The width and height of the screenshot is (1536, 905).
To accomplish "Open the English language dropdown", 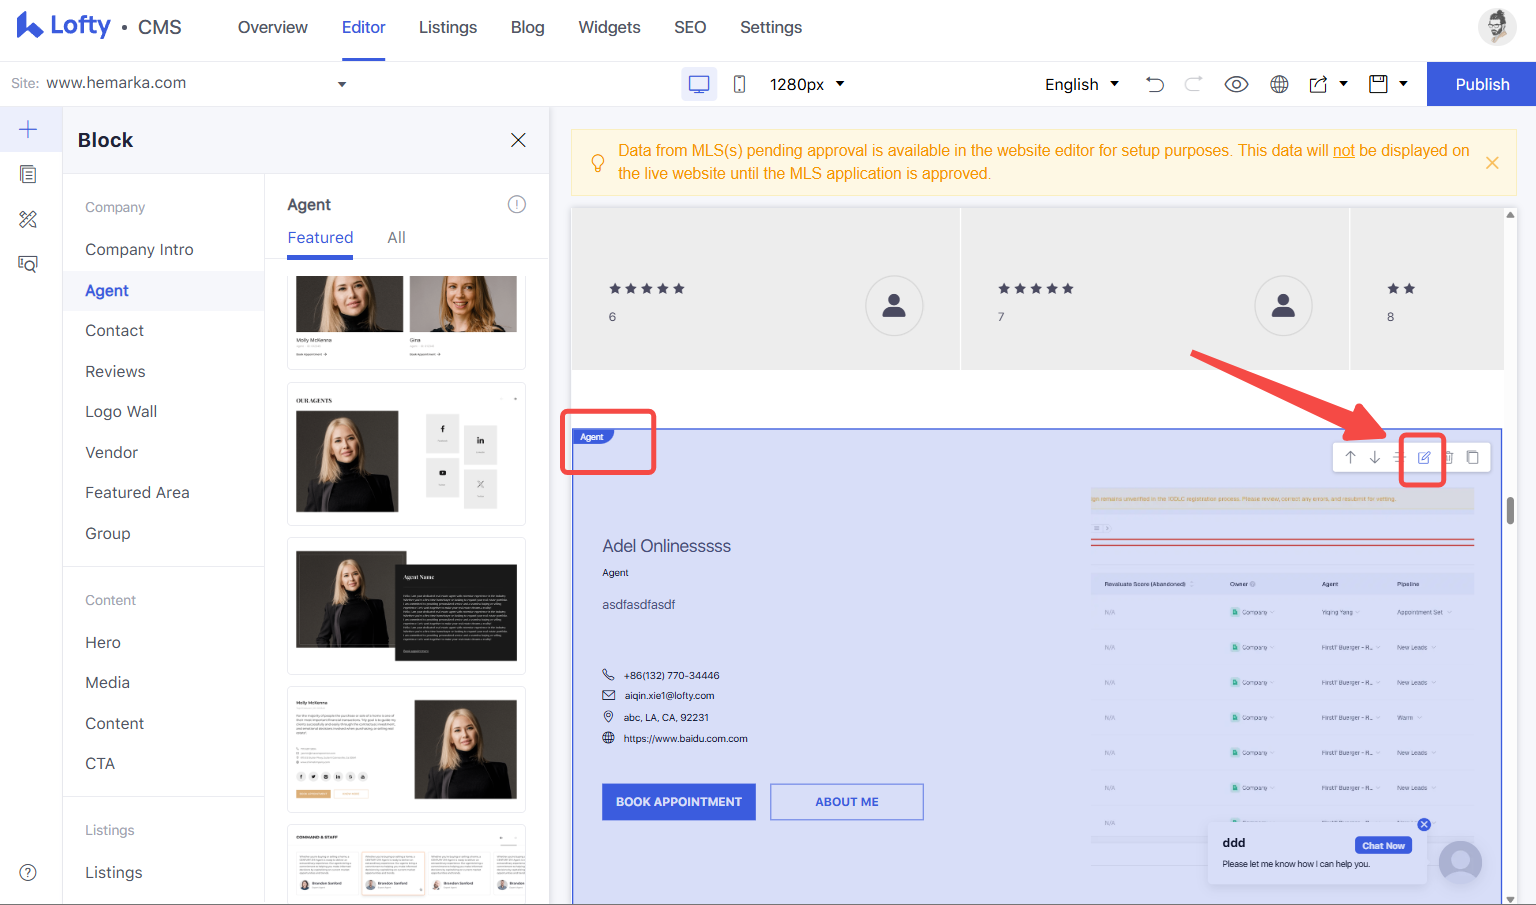I will click(x=1082, y=84).
